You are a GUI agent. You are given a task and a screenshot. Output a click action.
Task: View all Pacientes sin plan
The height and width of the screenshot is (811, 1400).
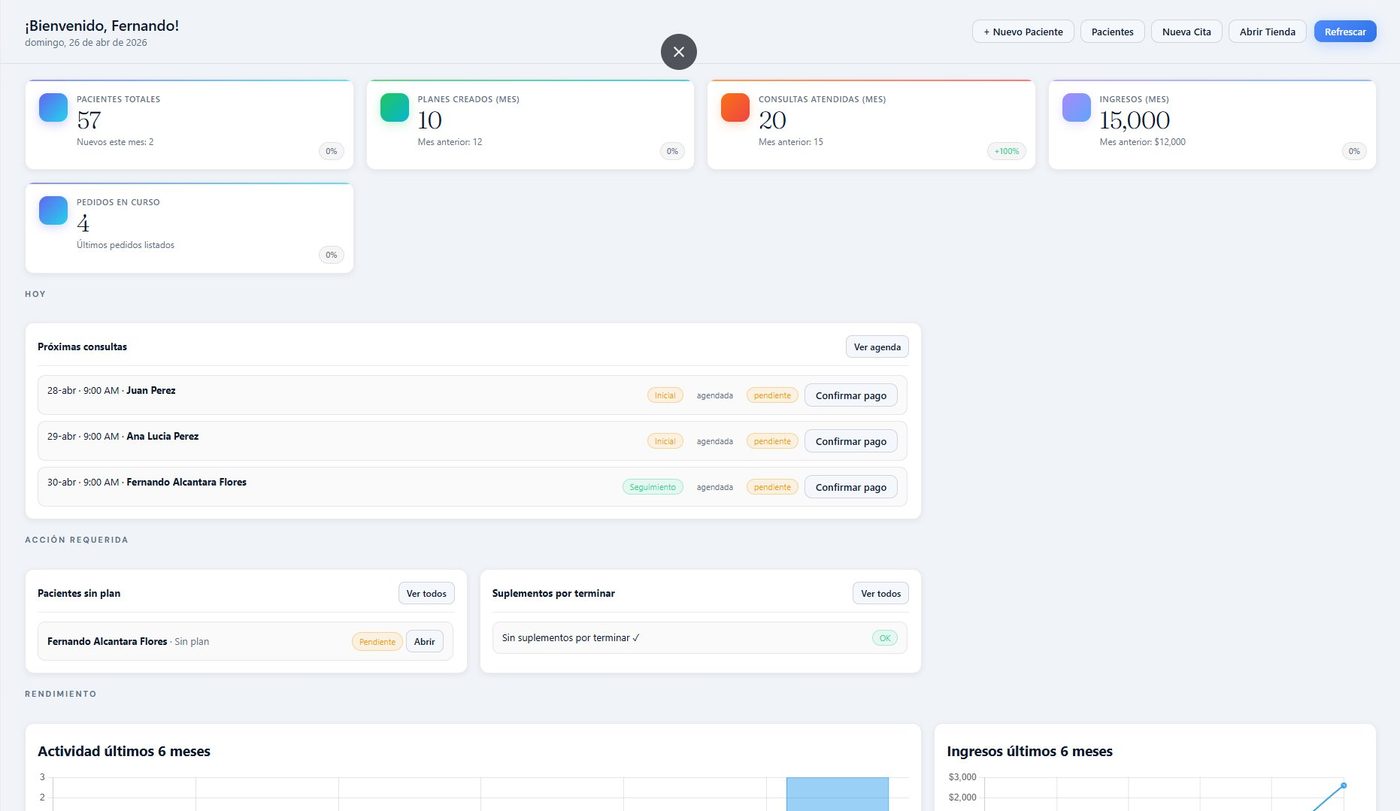(x=426, y=593)
